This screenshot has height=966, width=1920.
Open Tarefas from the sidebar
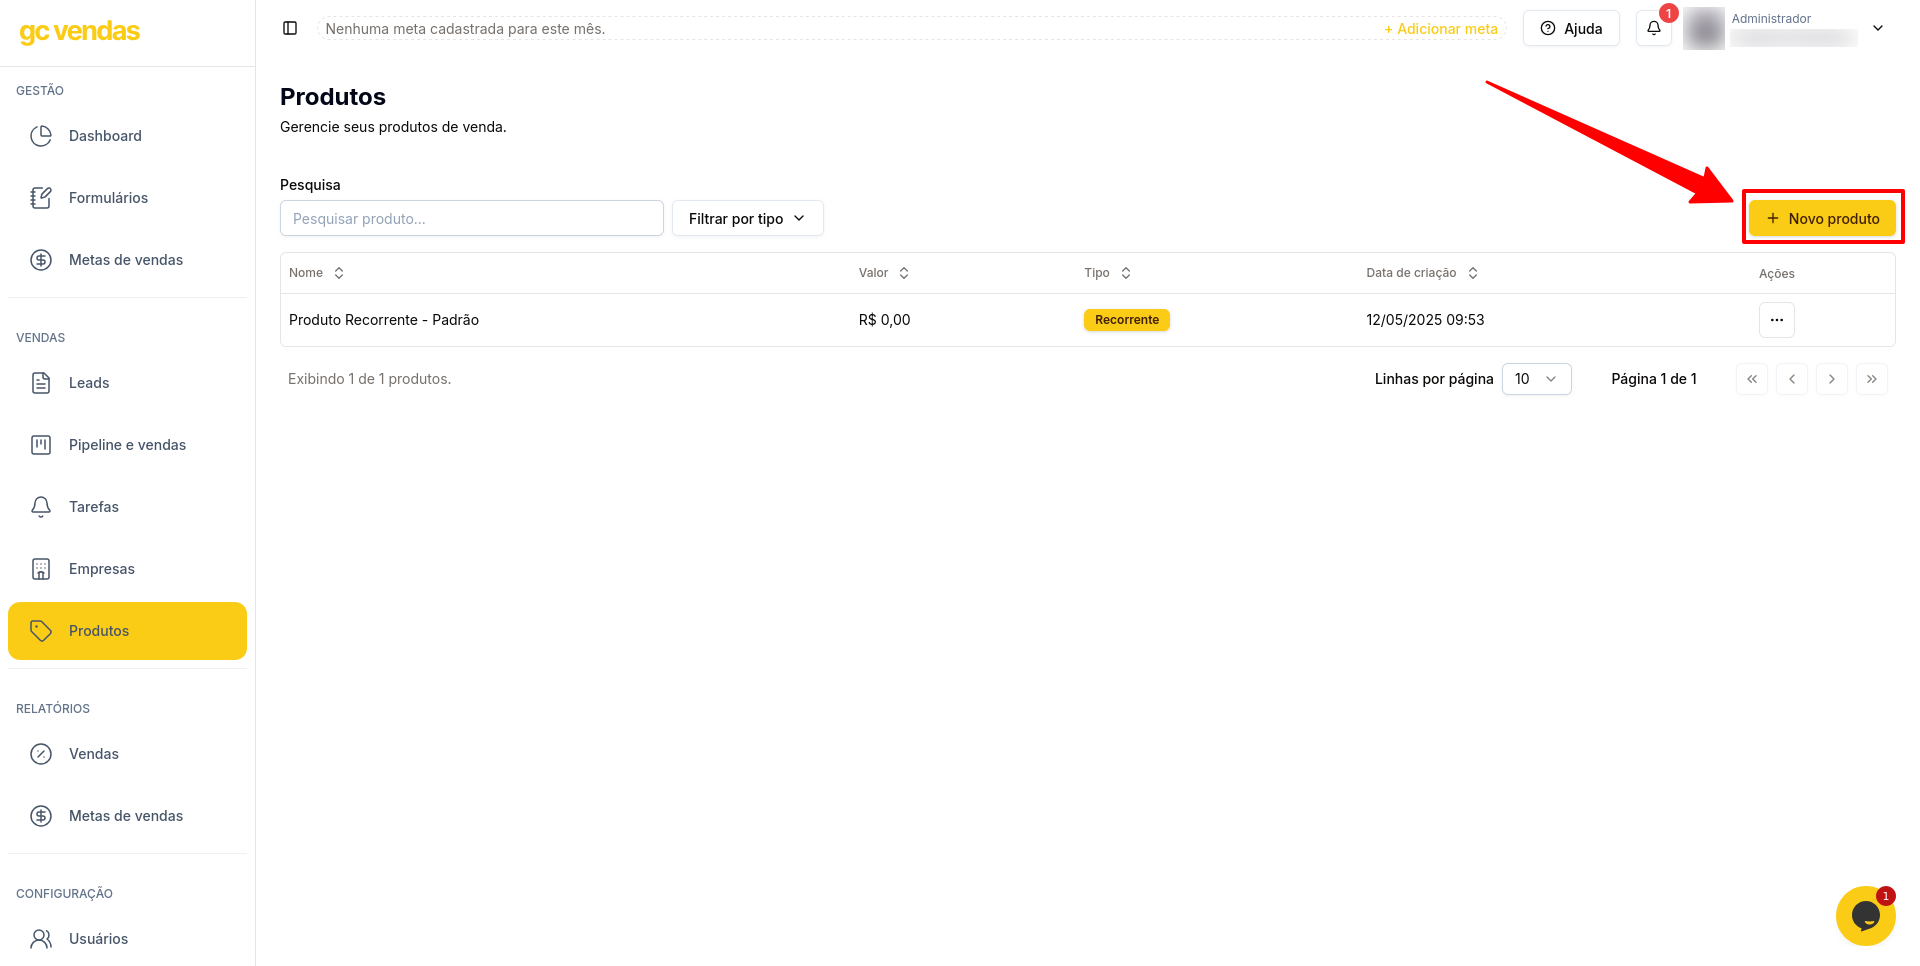tap(93, 506)
